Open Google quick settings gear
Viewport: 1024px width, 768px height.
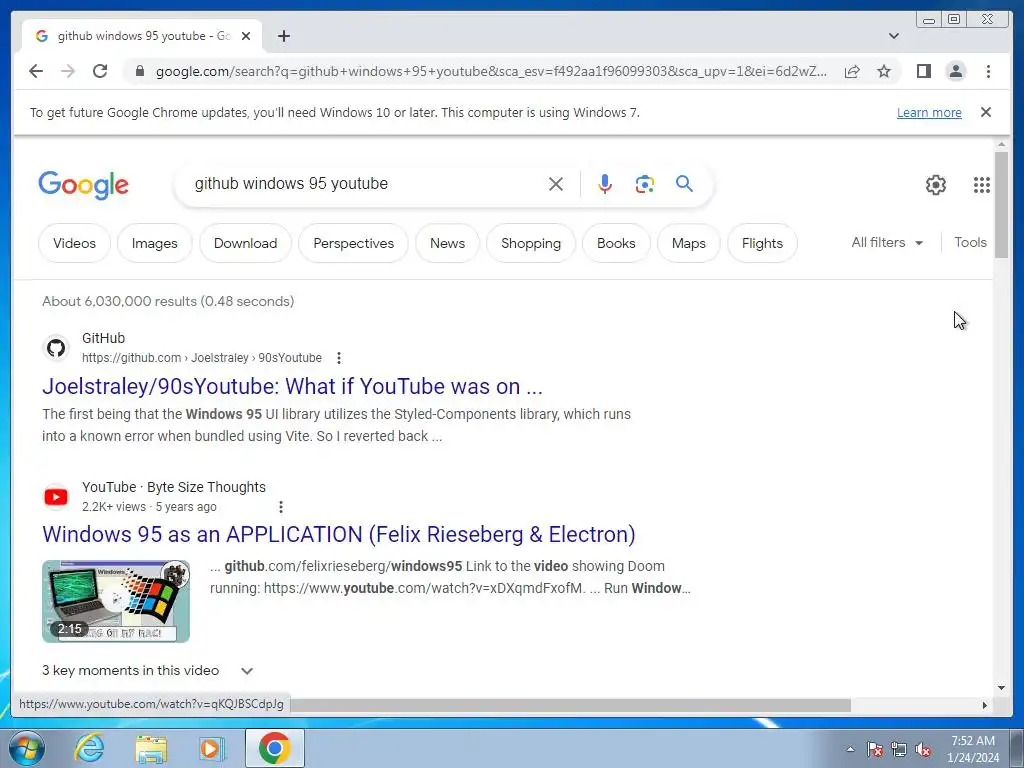(935, 185)
